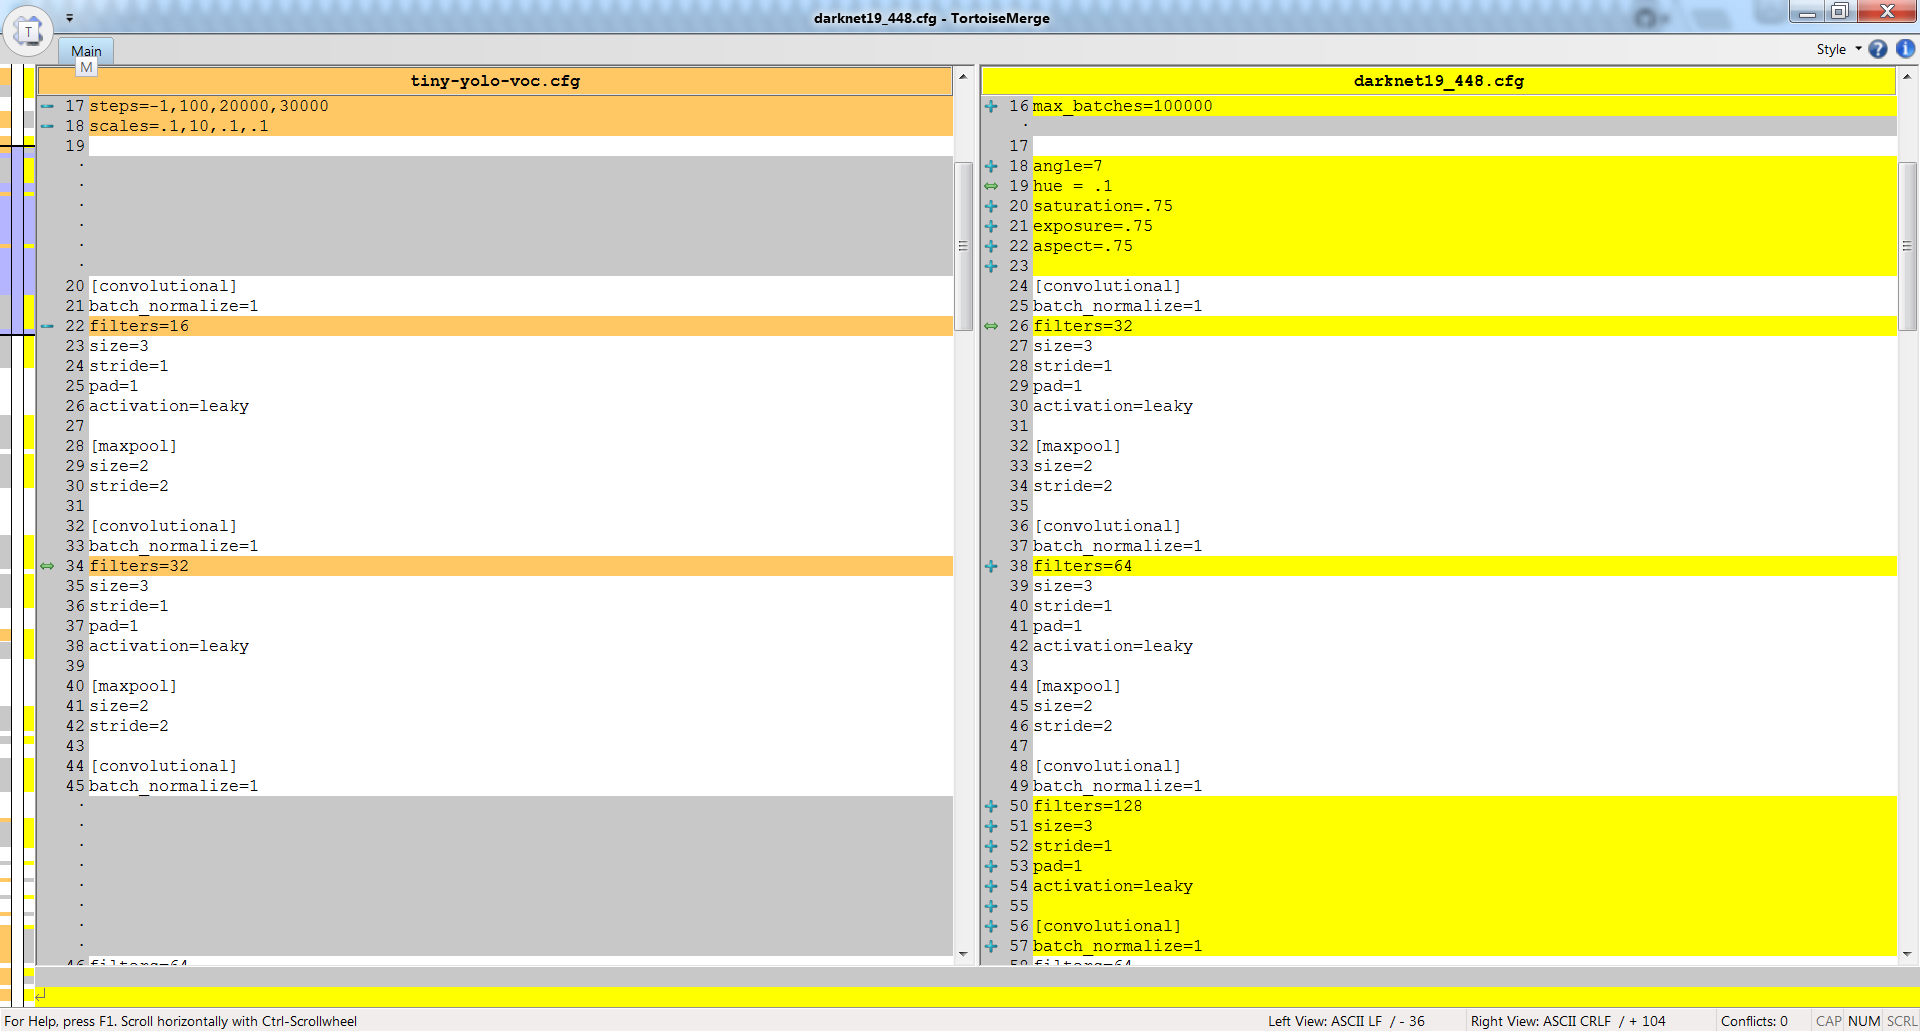Image resolution: width=1920 pixels, height=1032 pixels.
Task: Click the Conflicts: 0 status entry
Action: click(x=1754, y=1021)
